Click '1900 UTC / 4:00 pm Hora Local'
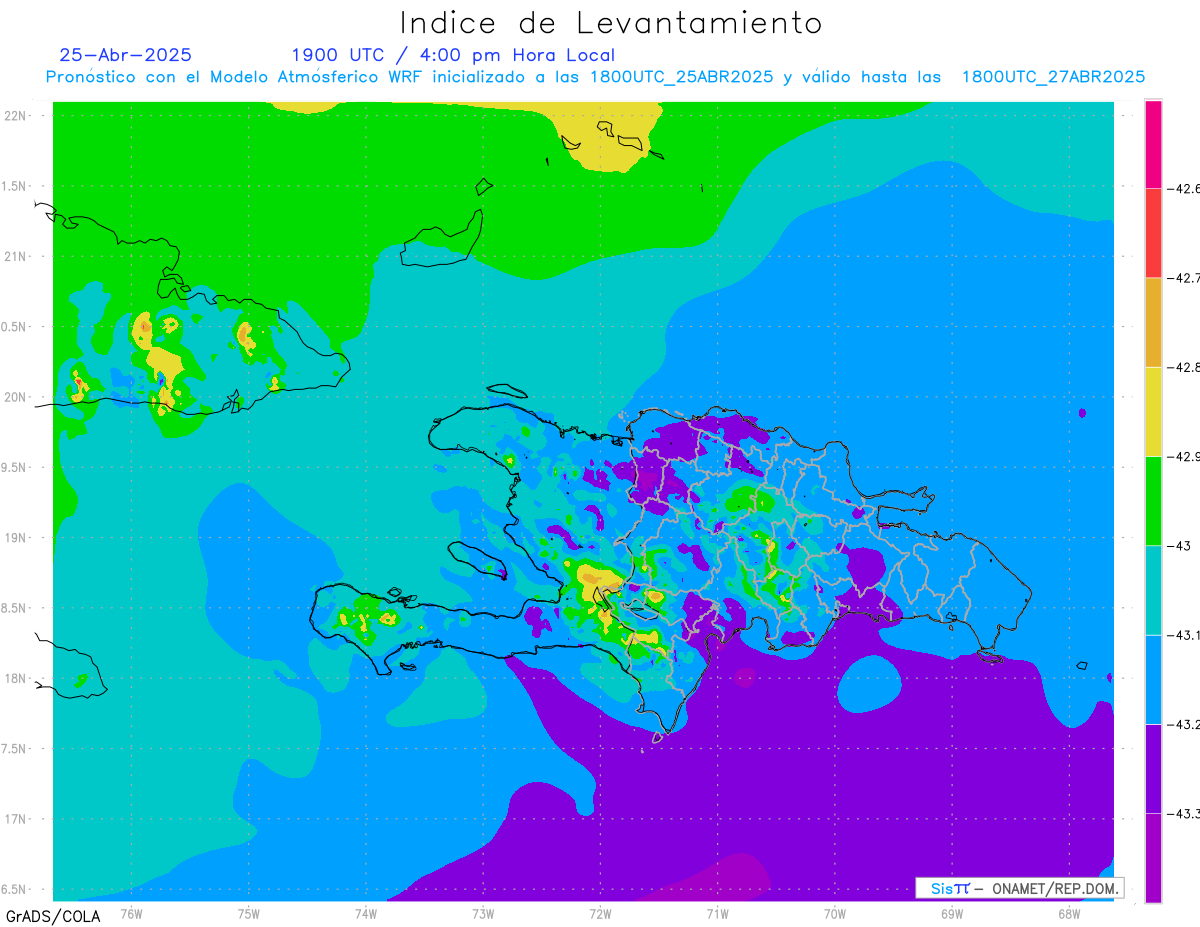Screen dimensions: 1200x927 (x=453, y=55)
